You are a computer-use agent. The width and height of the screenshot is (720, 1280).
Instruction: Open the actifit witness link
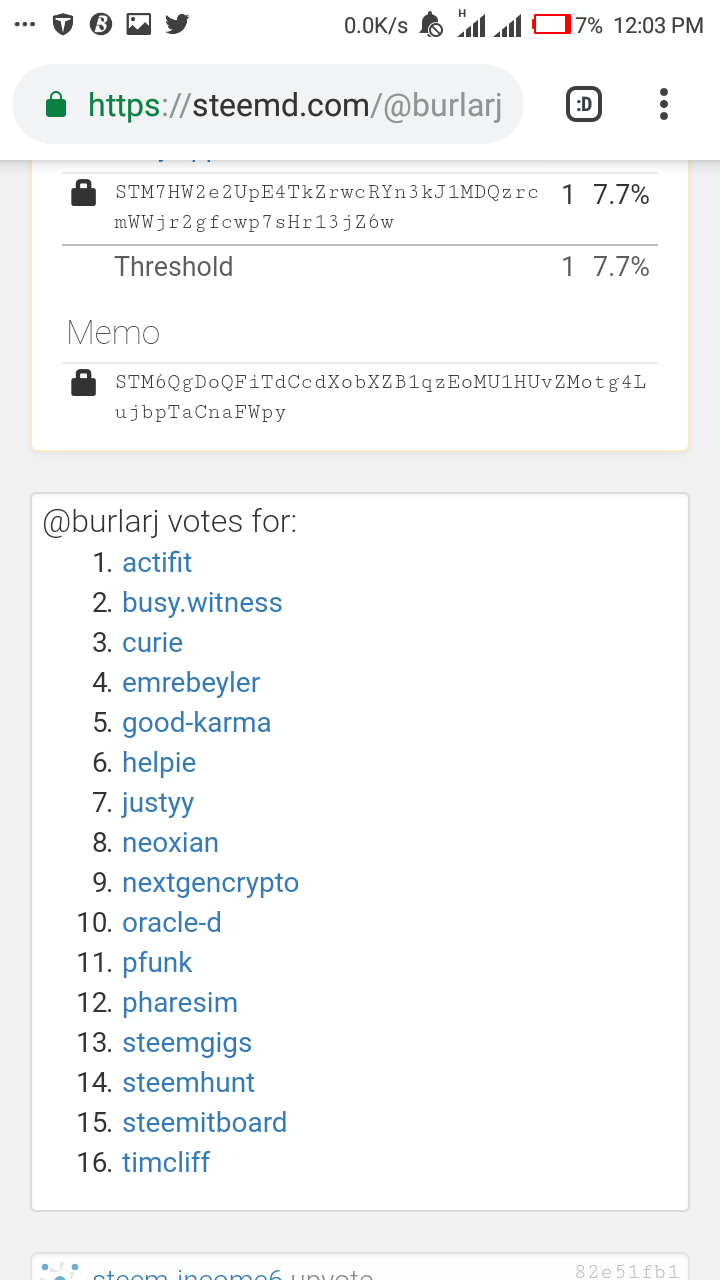pos(157,563)
